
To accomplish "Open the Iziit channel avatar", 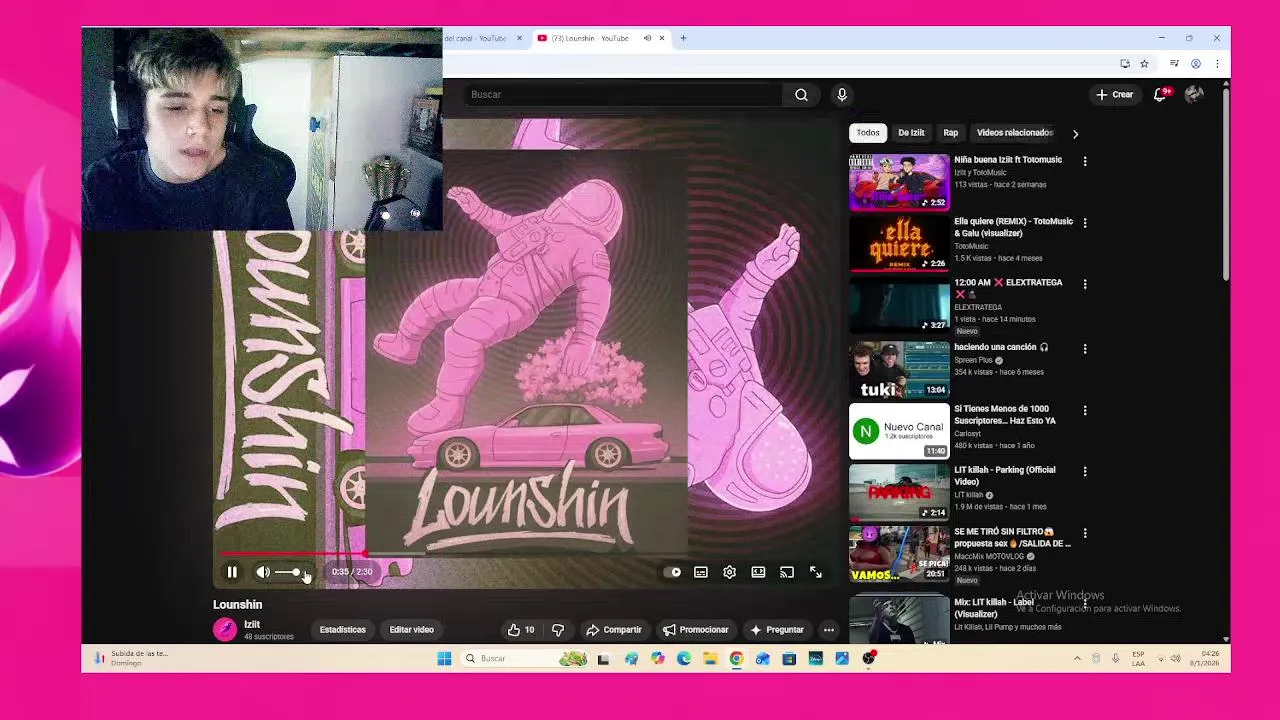I will pyautogui.click(x=225, y=629).
